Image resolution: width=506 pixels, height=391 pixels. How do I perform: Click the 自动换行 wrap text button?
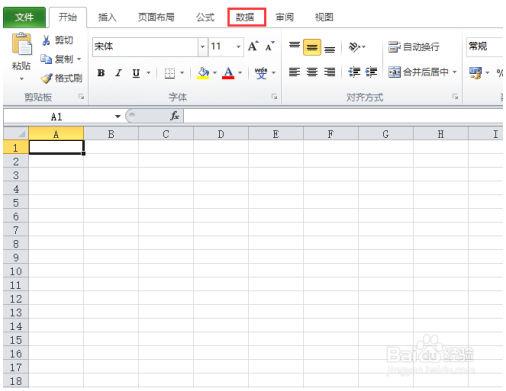coord(414,47)
